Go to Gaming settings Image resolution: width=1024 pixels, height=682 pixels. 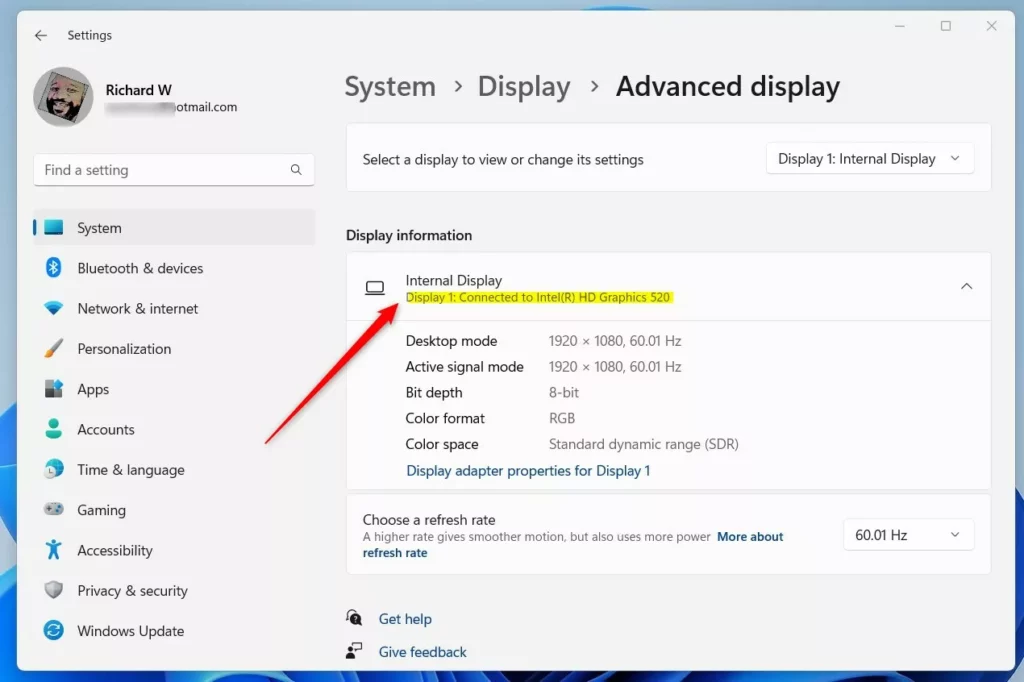click(174, 510)
